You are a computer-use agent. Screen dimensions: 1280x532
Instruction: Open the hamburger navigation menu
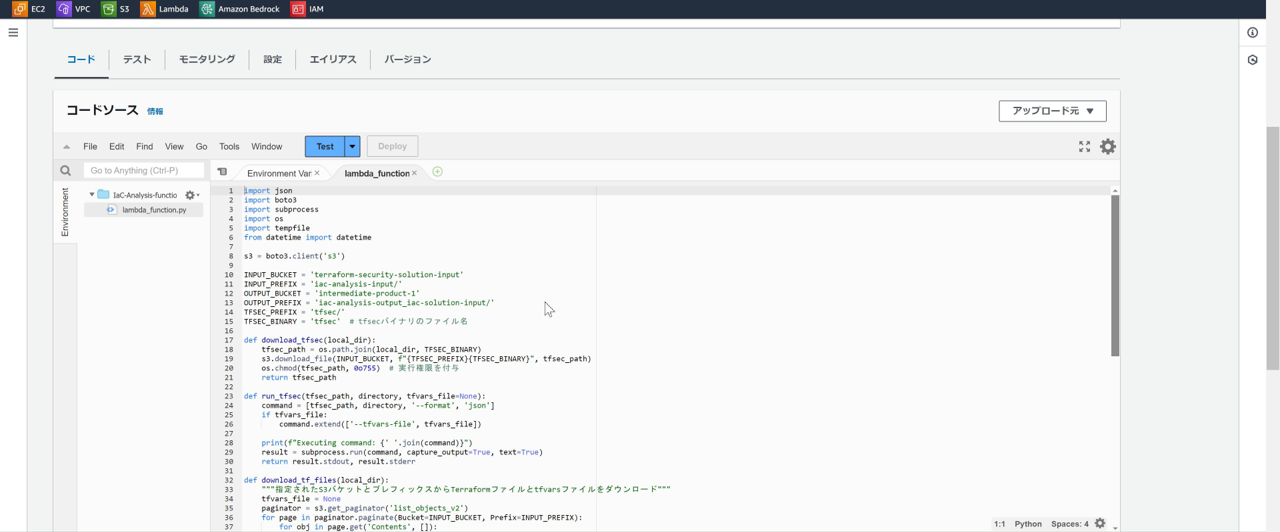click(13, 33)
